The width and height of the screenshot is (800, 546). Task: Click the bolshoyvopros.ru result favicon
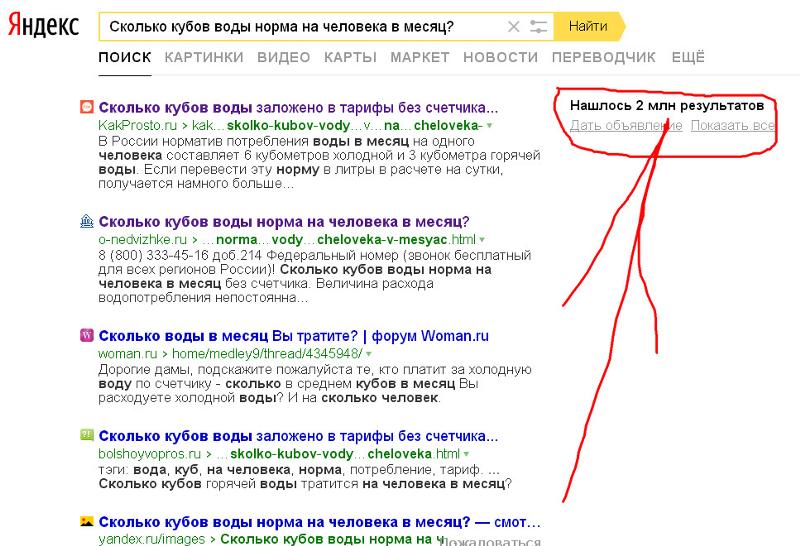87,435
